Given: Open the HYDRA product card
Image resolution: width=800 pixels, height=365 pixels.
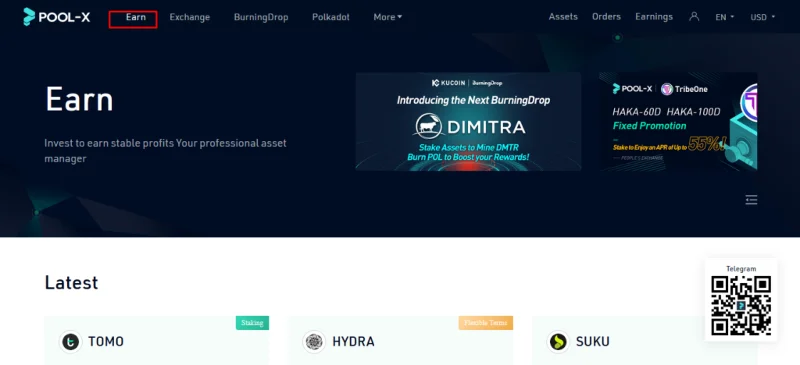Looking at the screenshot, I should (401, 340).
